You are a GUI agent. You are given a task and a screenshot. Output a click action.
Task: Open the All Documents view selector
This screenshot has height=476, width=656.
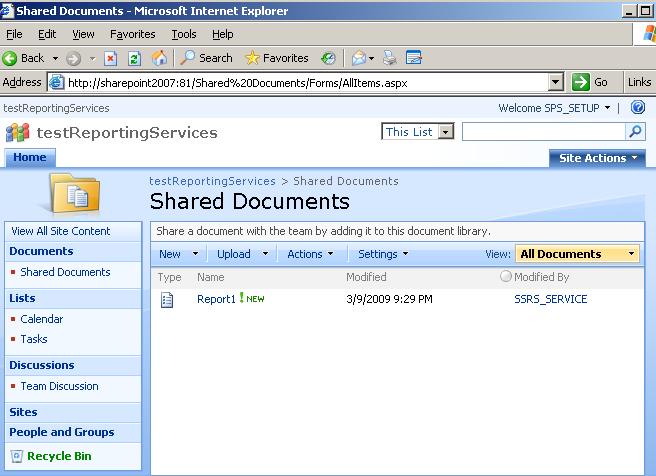point(577,254)
